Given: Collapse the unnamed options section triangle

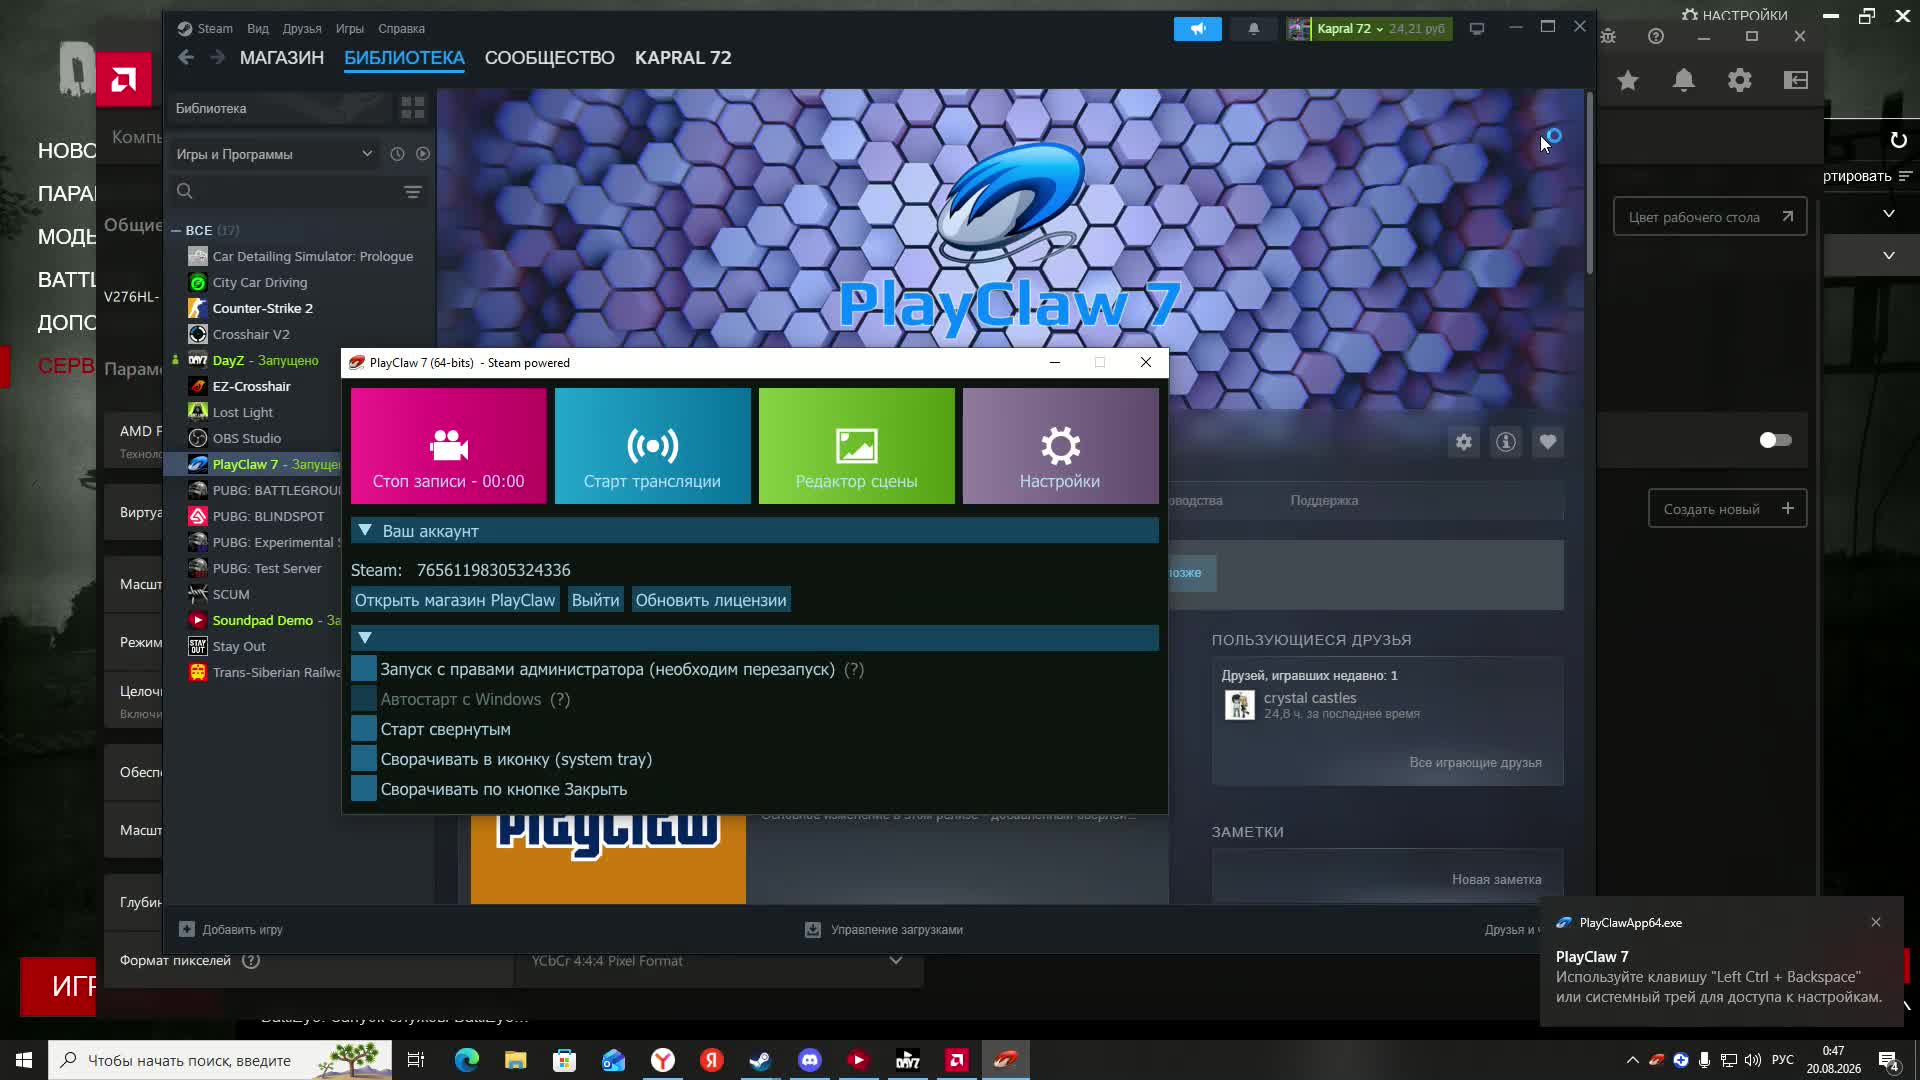Looking at the screenshot, I should click(x=365, y=638).
